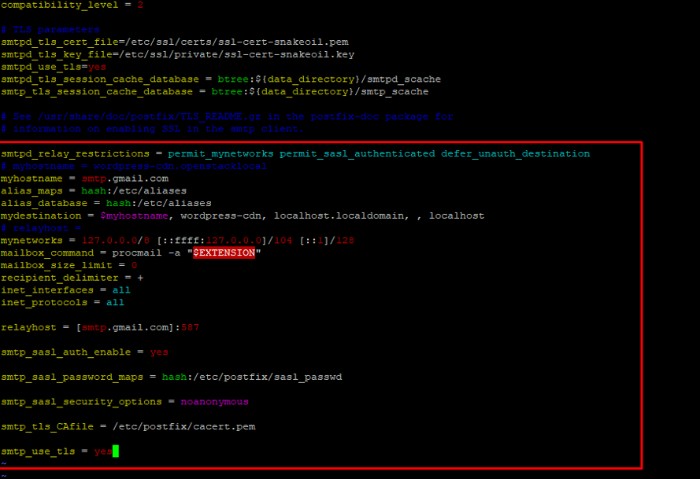Click the commented myhostname wordpress-cdn line
This screenshot has width=700, height=479.
click(133, 166)
